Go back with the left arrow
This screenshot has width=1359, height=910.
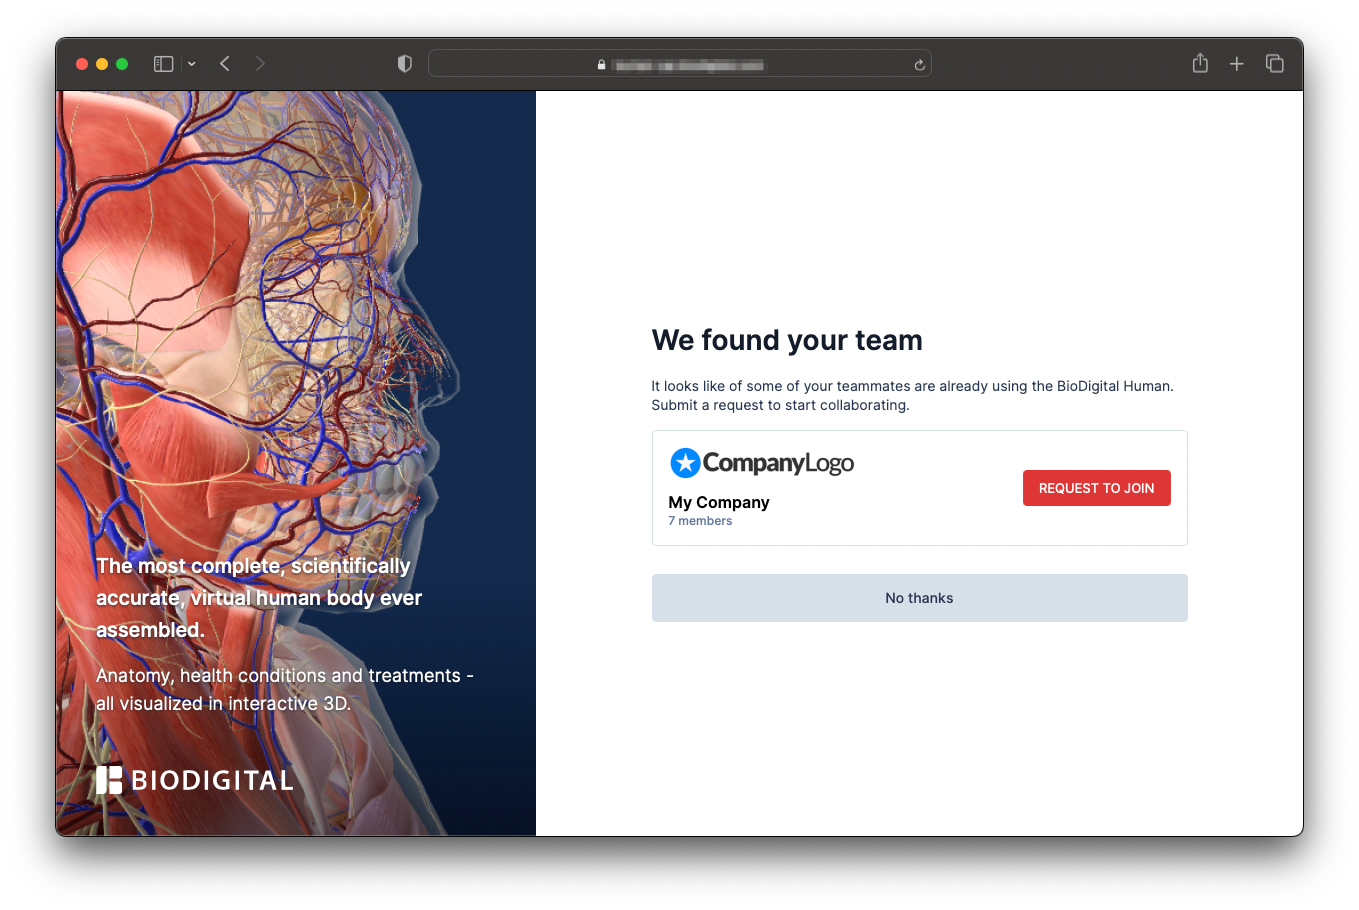(x=225, y=64)
